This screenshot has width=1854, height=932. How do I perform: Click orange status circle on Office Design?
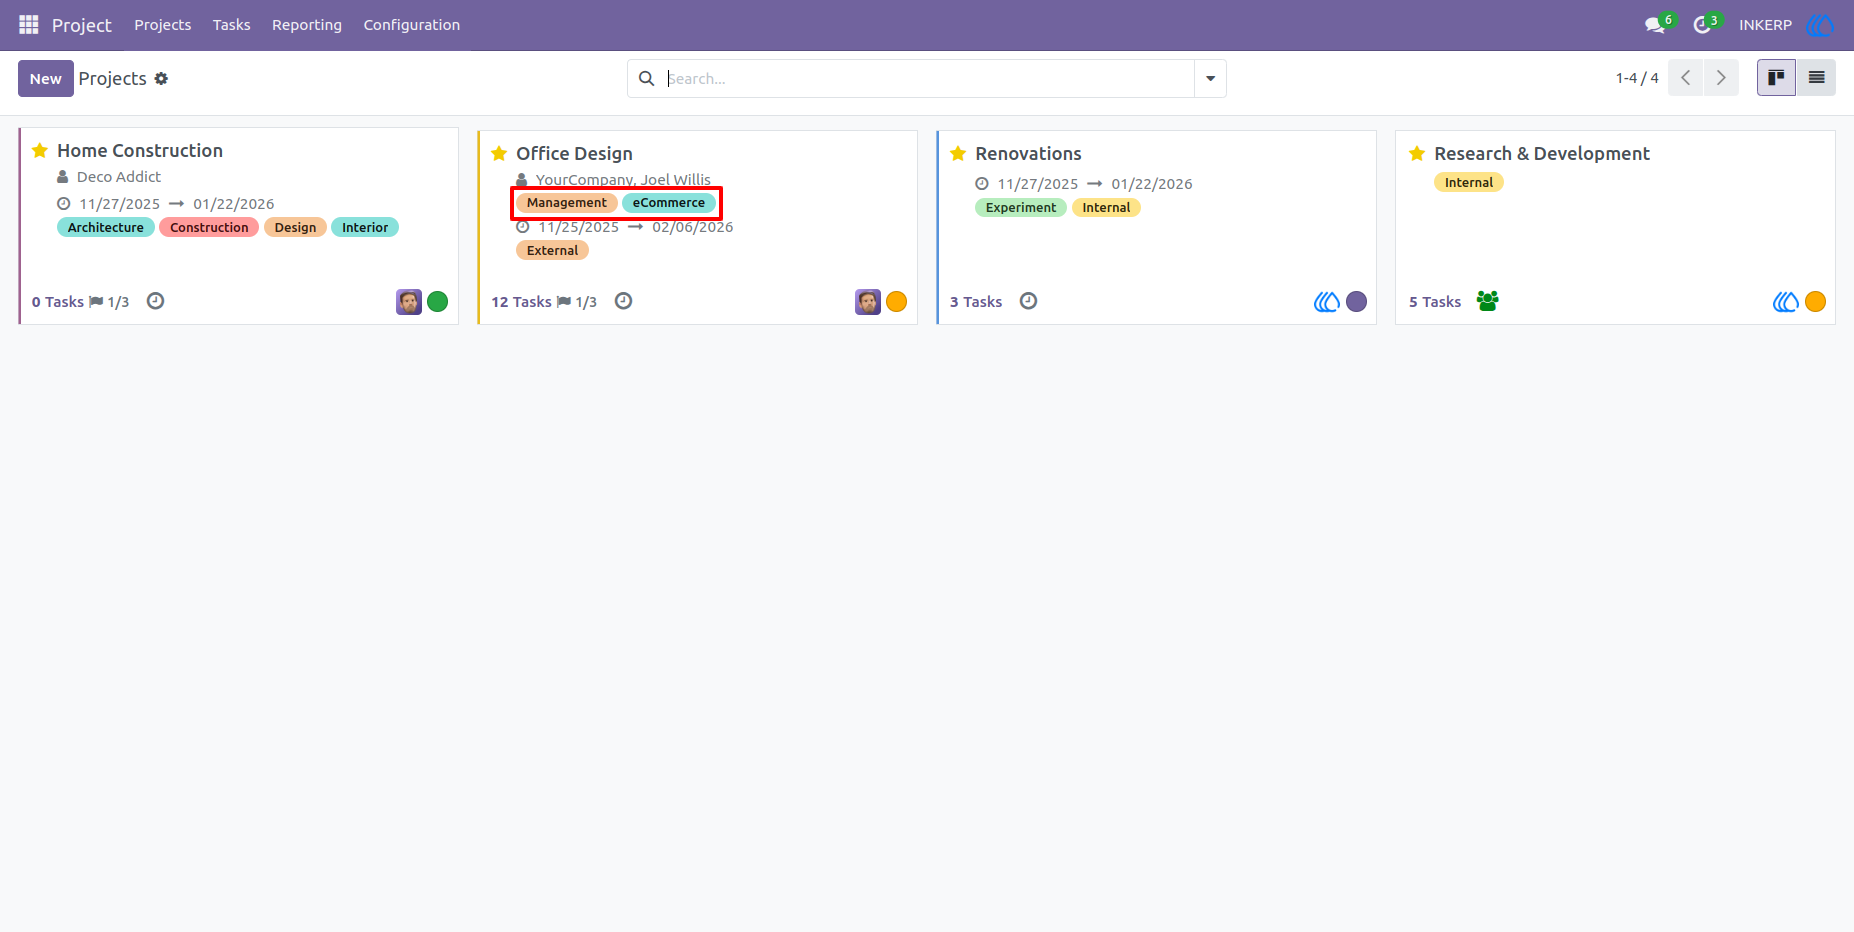point(897,302)
